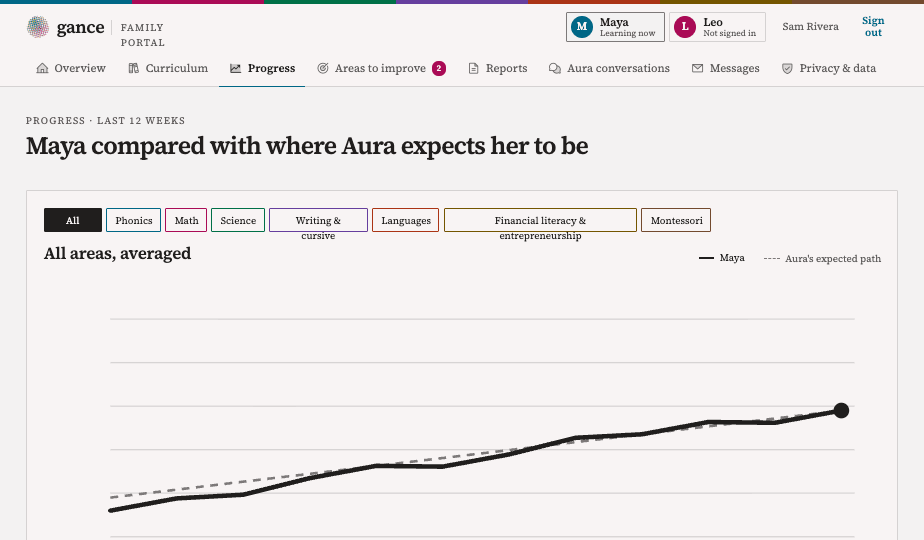Image resolution: width=924 pixels, height=540 pixels.
Task: Open the Reports tab
Action: tap(497, 68)
